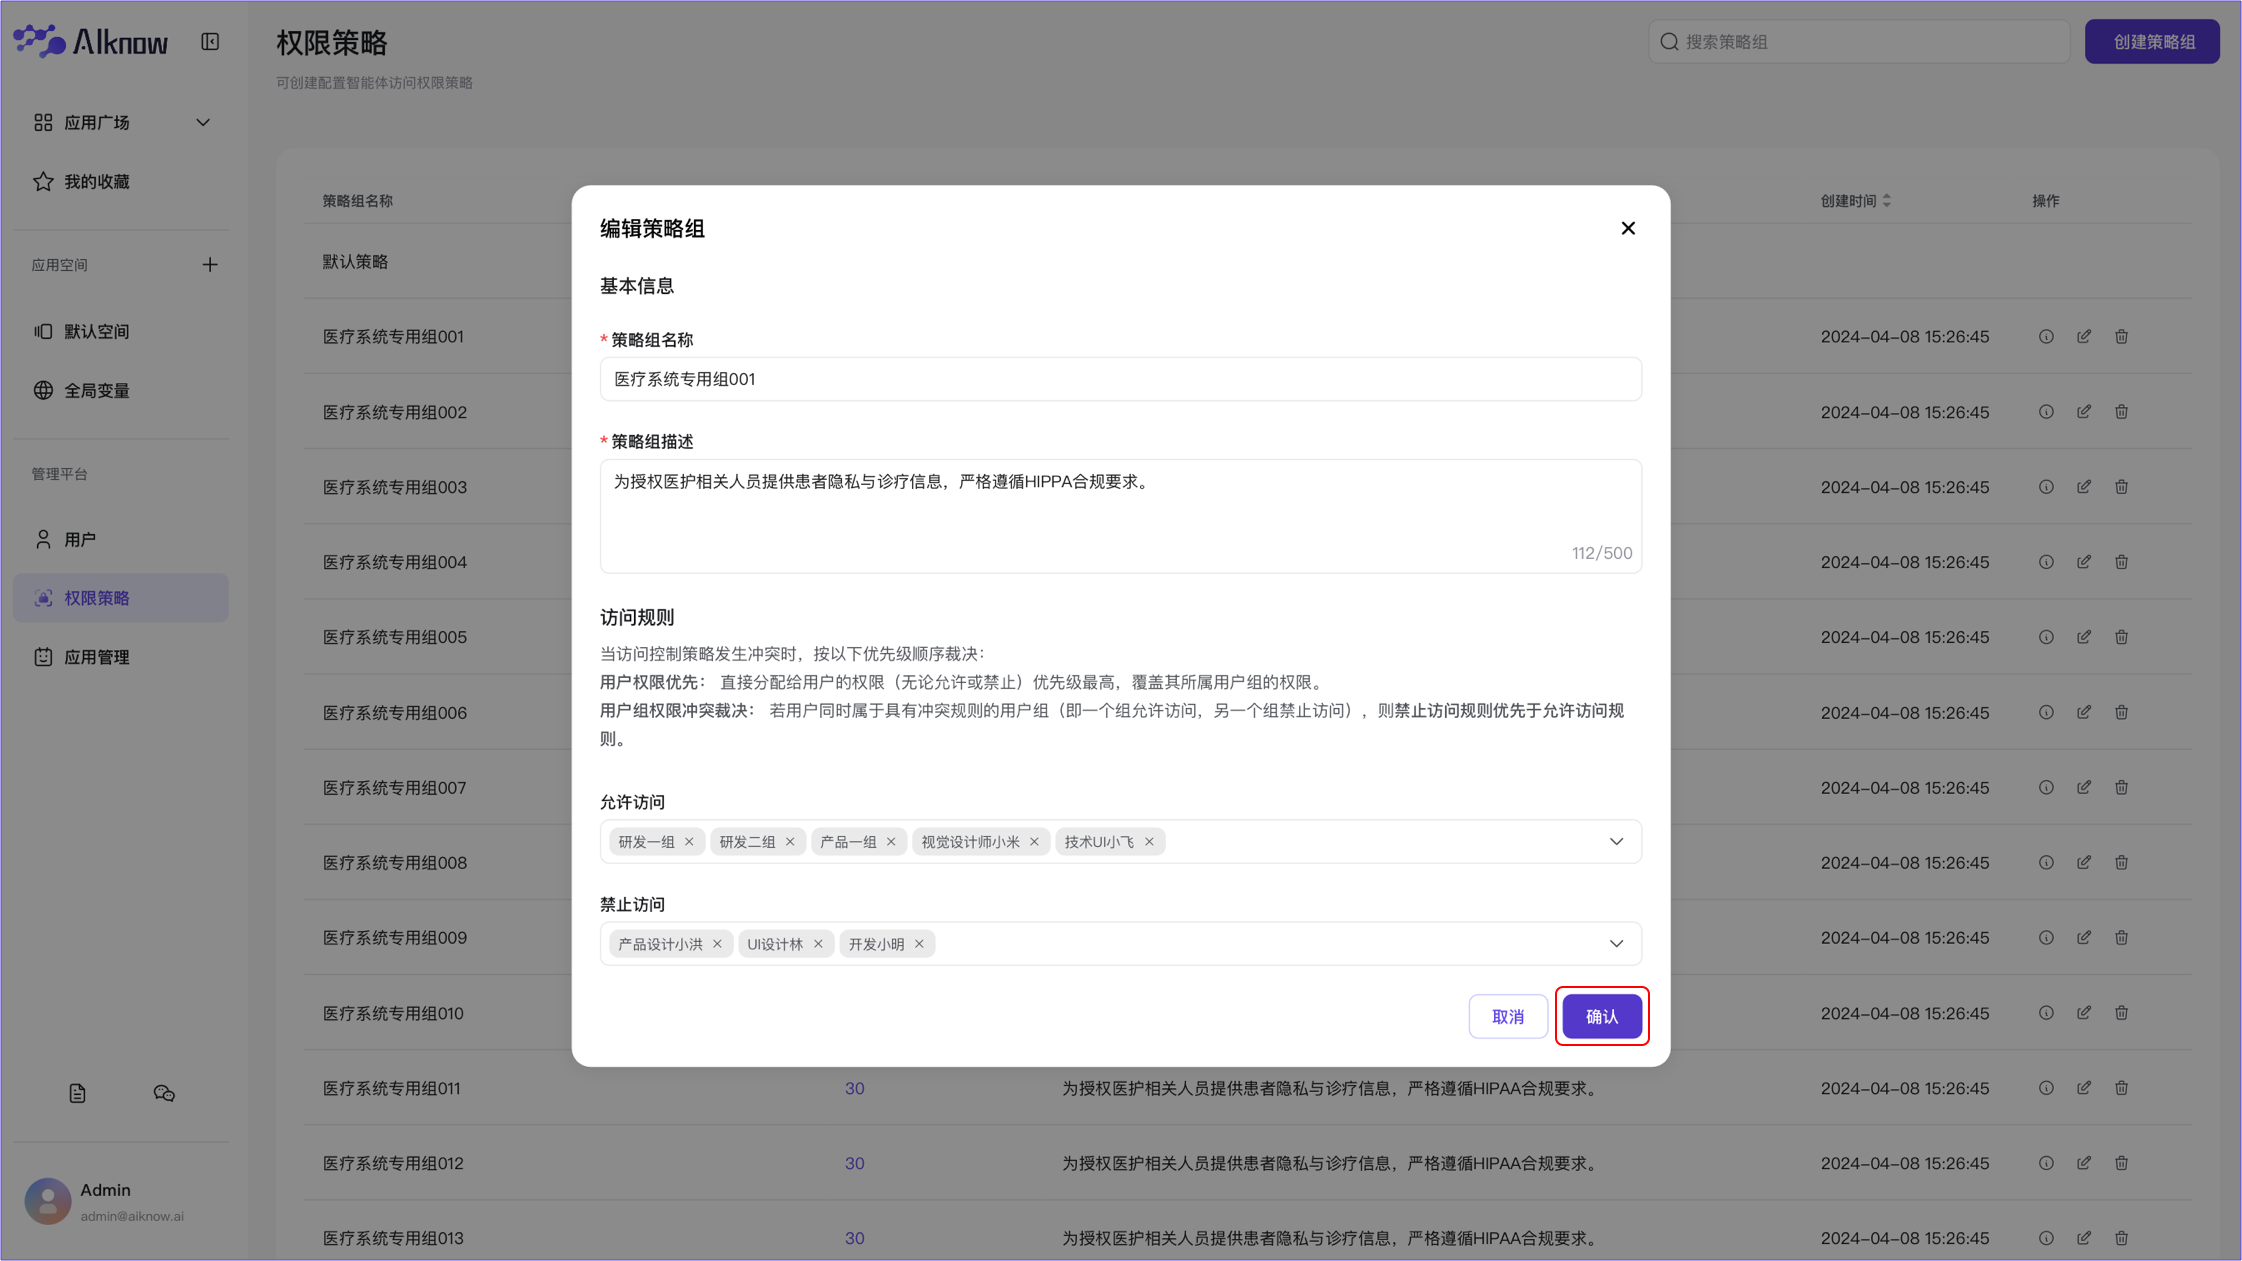Click the add application space plus icon
The image size is (2242, 1261).
coord(210,265)
